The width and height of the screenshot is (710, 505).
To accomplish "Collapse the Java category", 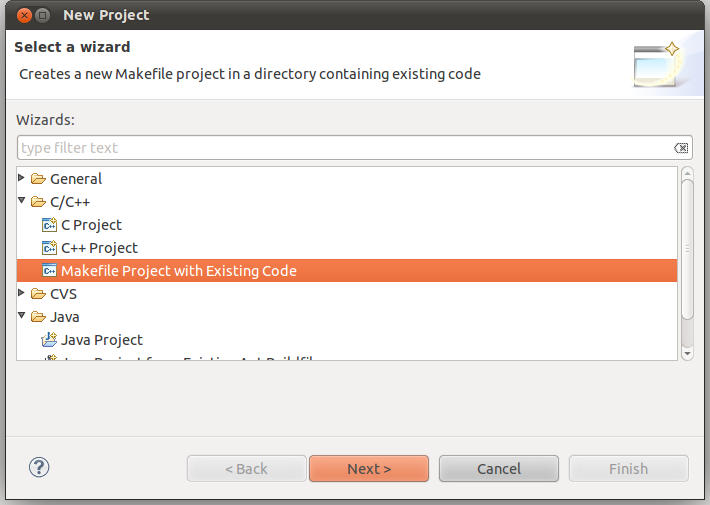I will tap(21, 315).
